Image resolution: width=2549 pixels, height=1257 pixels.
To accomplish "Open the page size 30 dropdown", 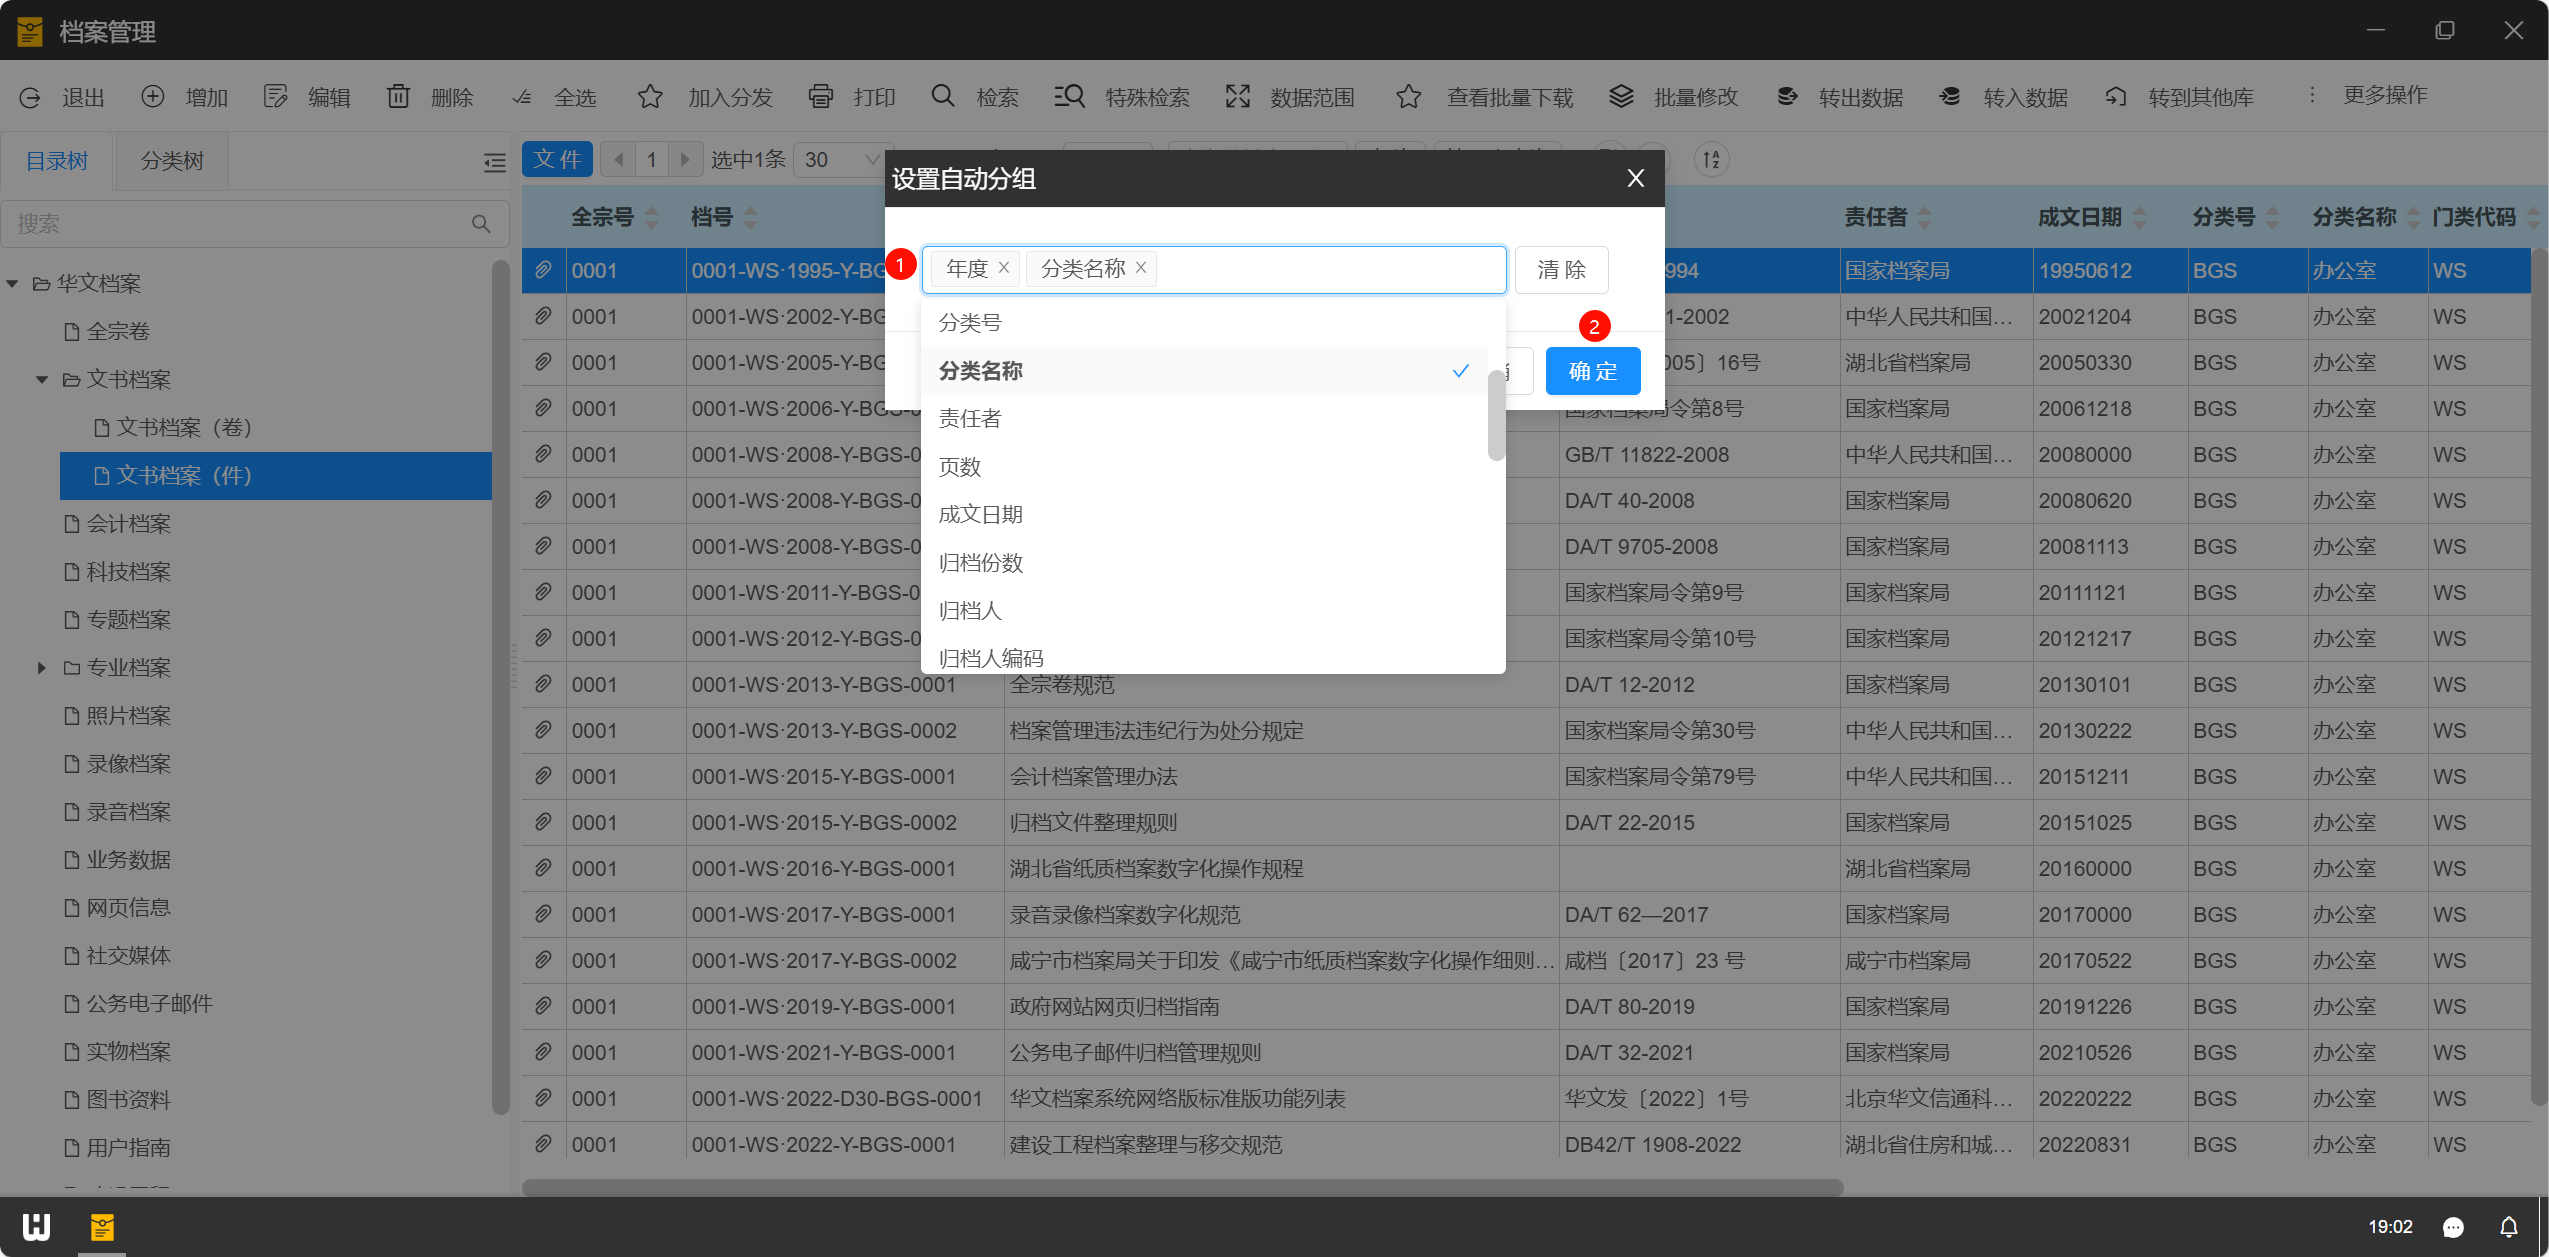I will pyautogui.click(x=841, y=160).
